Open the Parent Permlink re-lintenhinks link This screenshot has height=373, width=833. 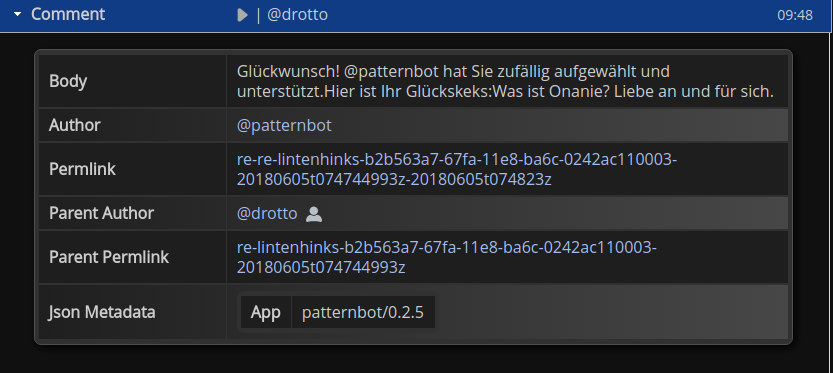coord(447,257)
